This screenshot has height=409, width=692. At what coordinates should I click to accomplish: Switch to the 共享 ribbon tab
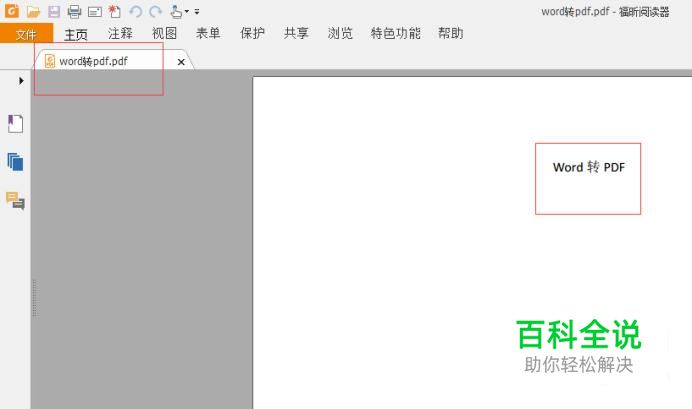(x=296, y=33)
